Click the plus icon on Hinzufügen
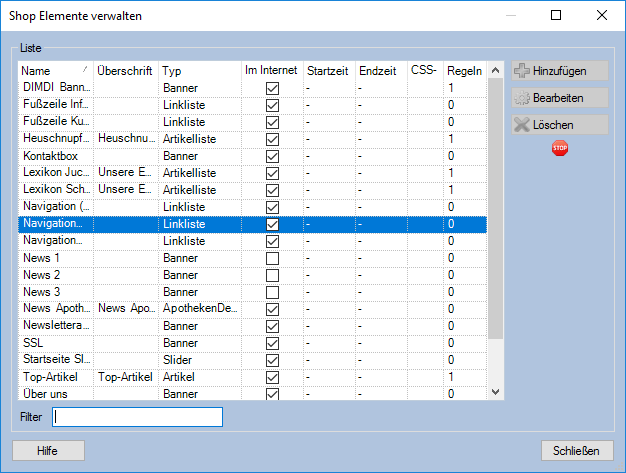 (x=522, y=71)
